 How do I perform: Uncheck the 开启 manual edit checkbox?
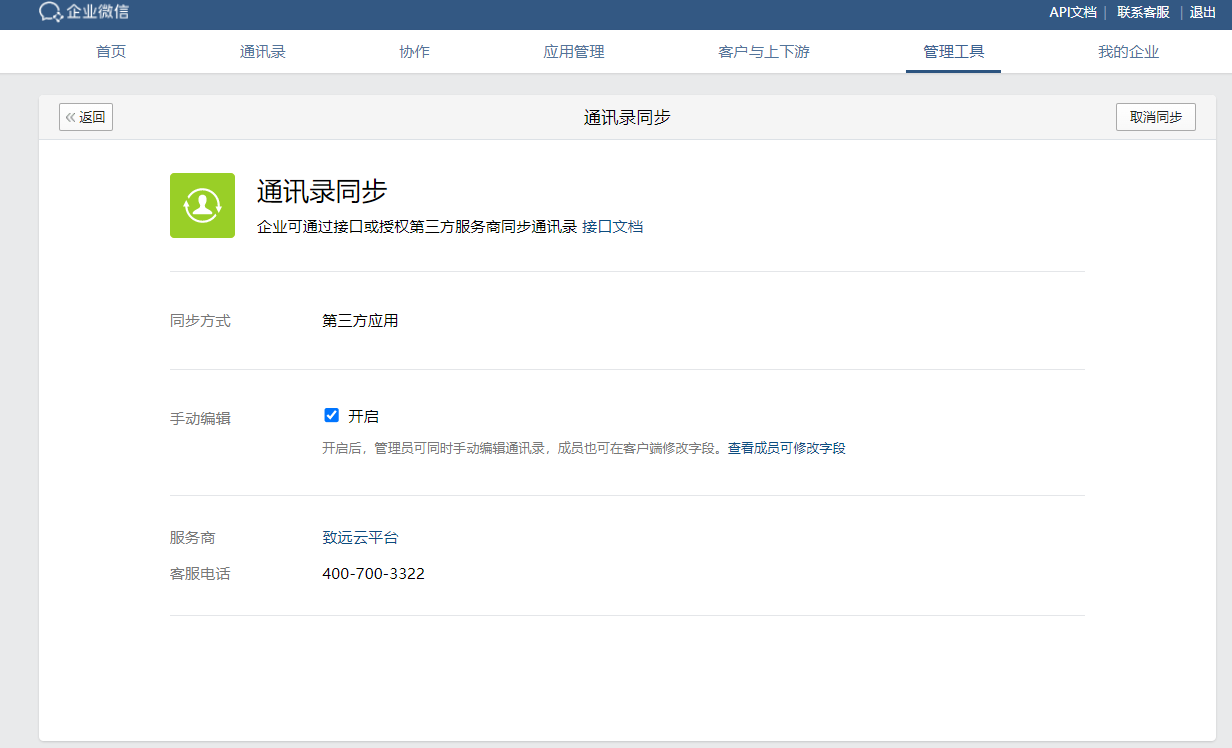point(332,415)
